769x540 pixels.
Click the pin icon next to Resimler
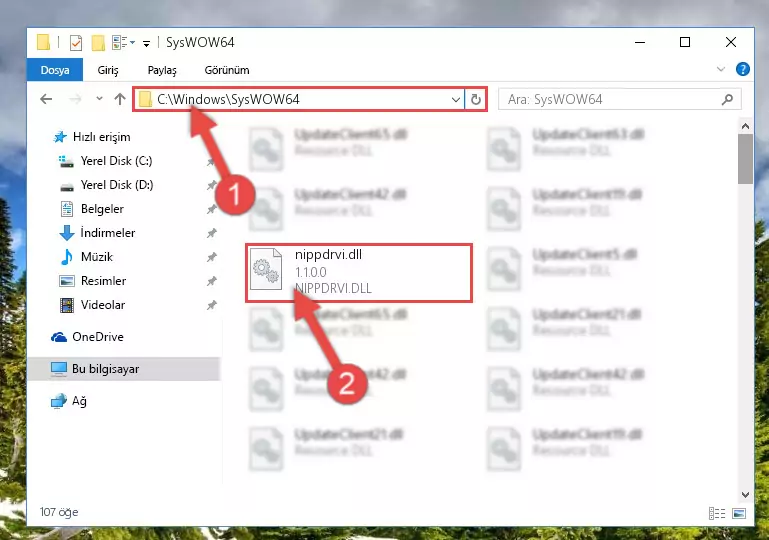click(x=211, y=281)
